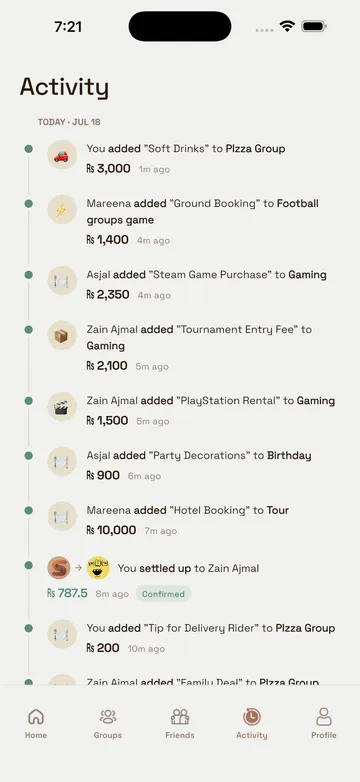Tap the brown S avatar in settle-up entry
The image size is (360, 782).
[59, 568]
